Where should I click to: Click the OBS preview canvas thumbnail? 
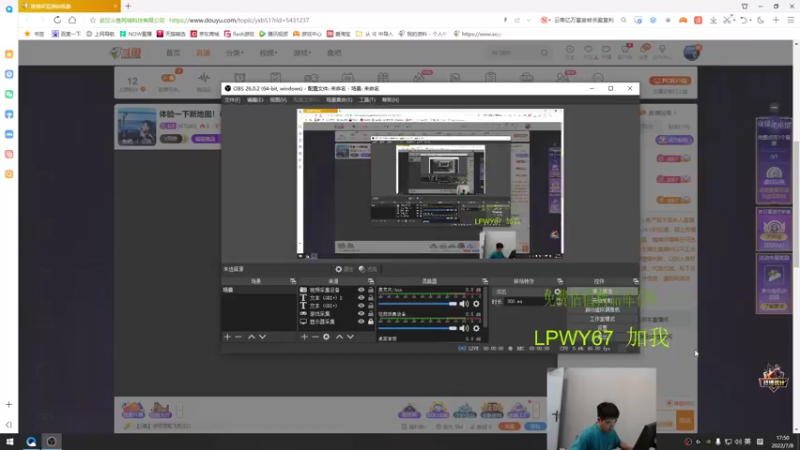[x=430, y=183]
